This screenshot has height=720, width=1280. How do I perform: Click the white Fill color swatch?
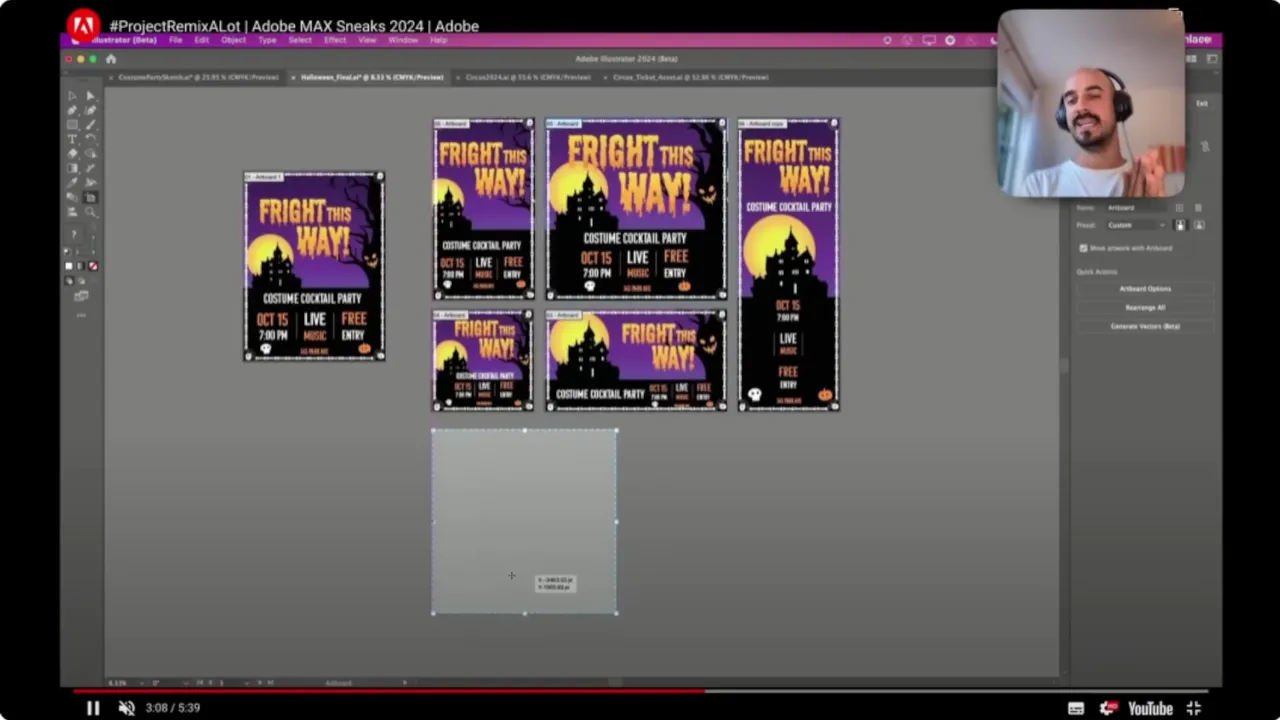pos(69,266)
